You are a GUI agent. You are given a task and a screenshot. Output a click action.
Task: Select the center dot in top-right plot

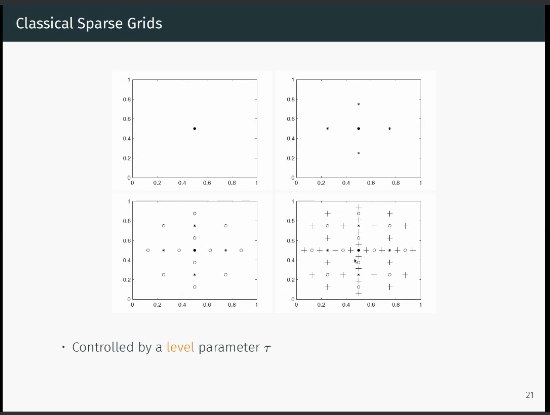[358, 128]
